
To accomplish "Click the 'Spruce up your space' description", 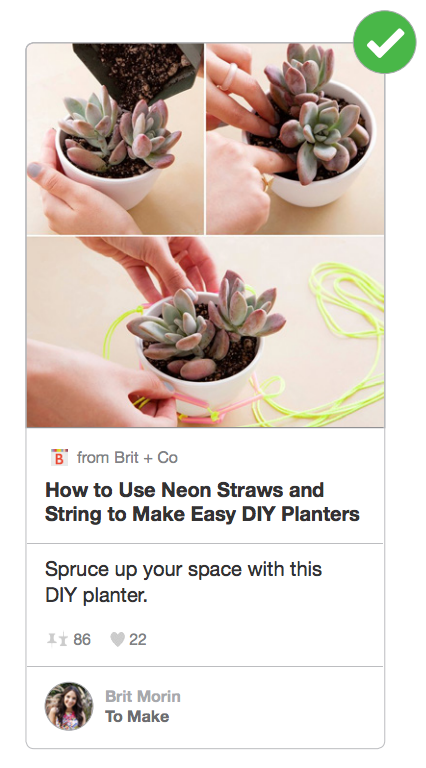I will 184,582.
